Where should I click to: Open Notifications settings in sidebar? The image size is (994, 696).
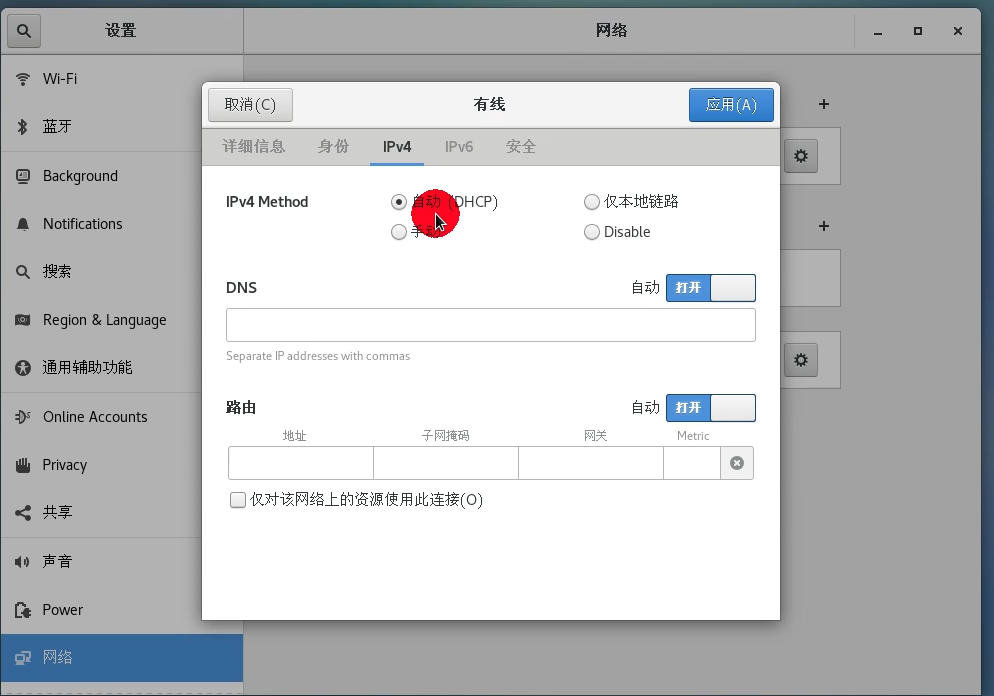coord(122,224)
